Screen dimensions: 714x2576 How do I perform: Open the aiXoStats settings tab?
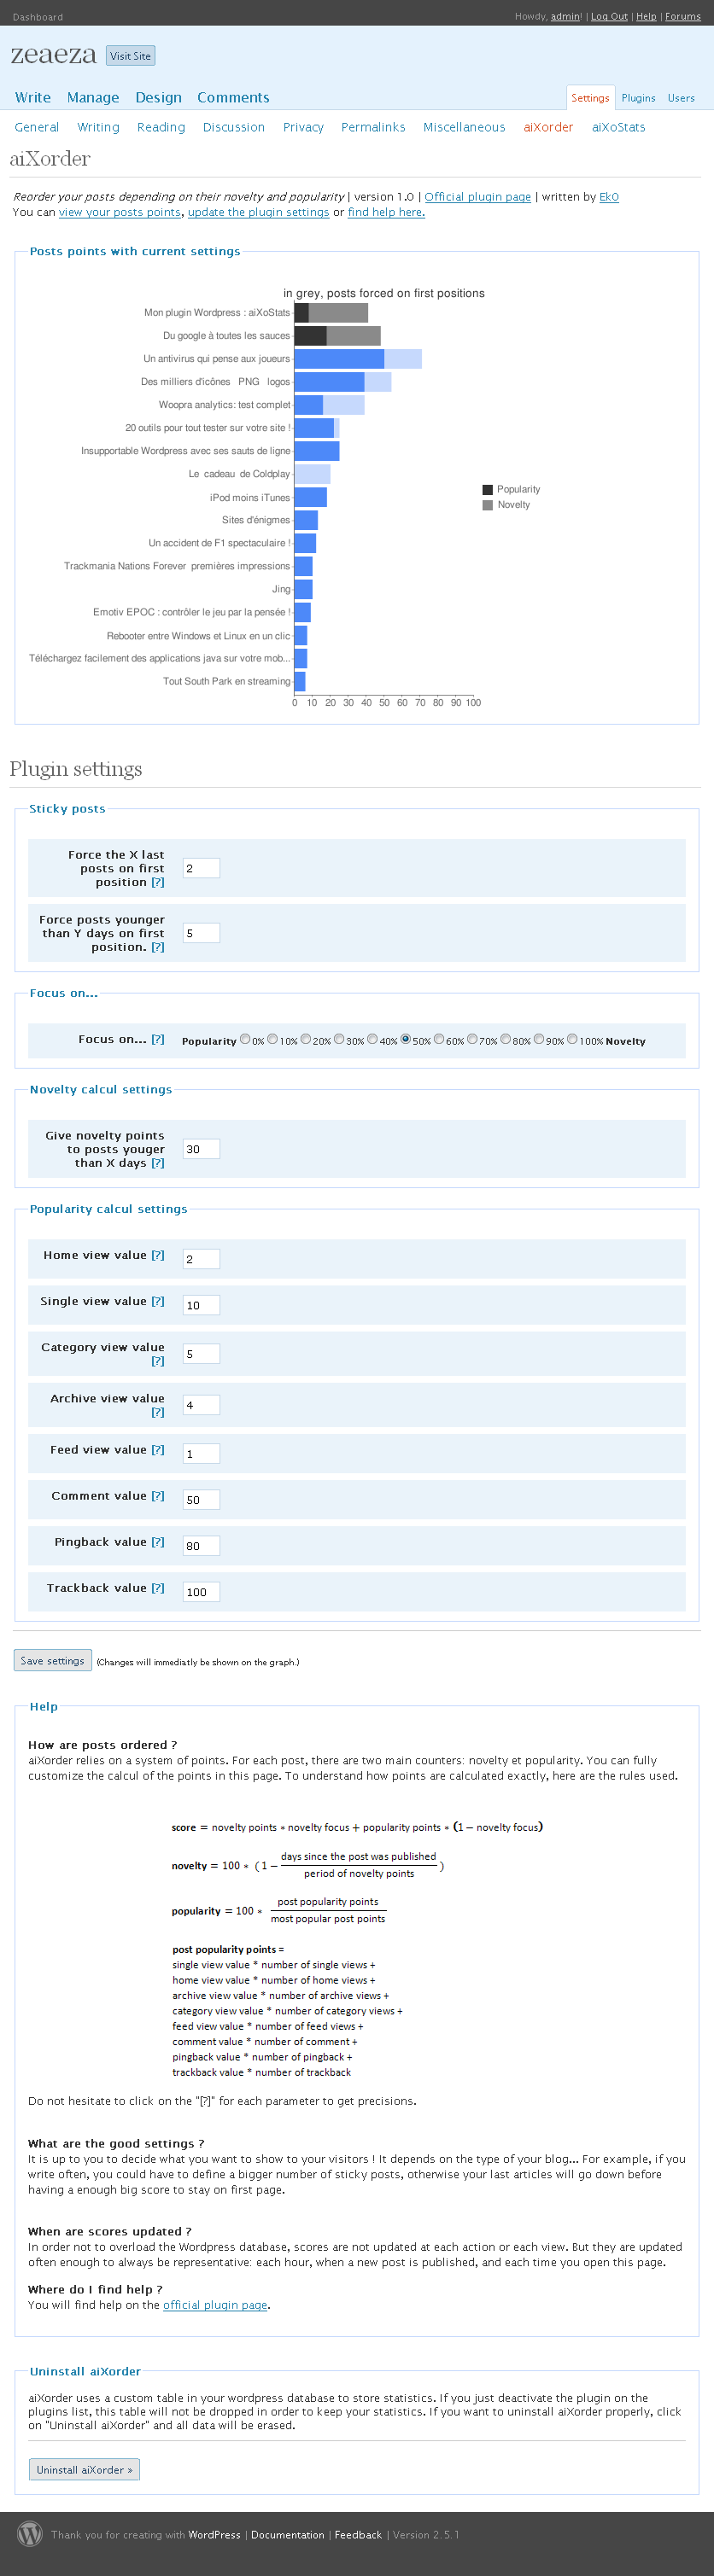click(x=618, y=127)
